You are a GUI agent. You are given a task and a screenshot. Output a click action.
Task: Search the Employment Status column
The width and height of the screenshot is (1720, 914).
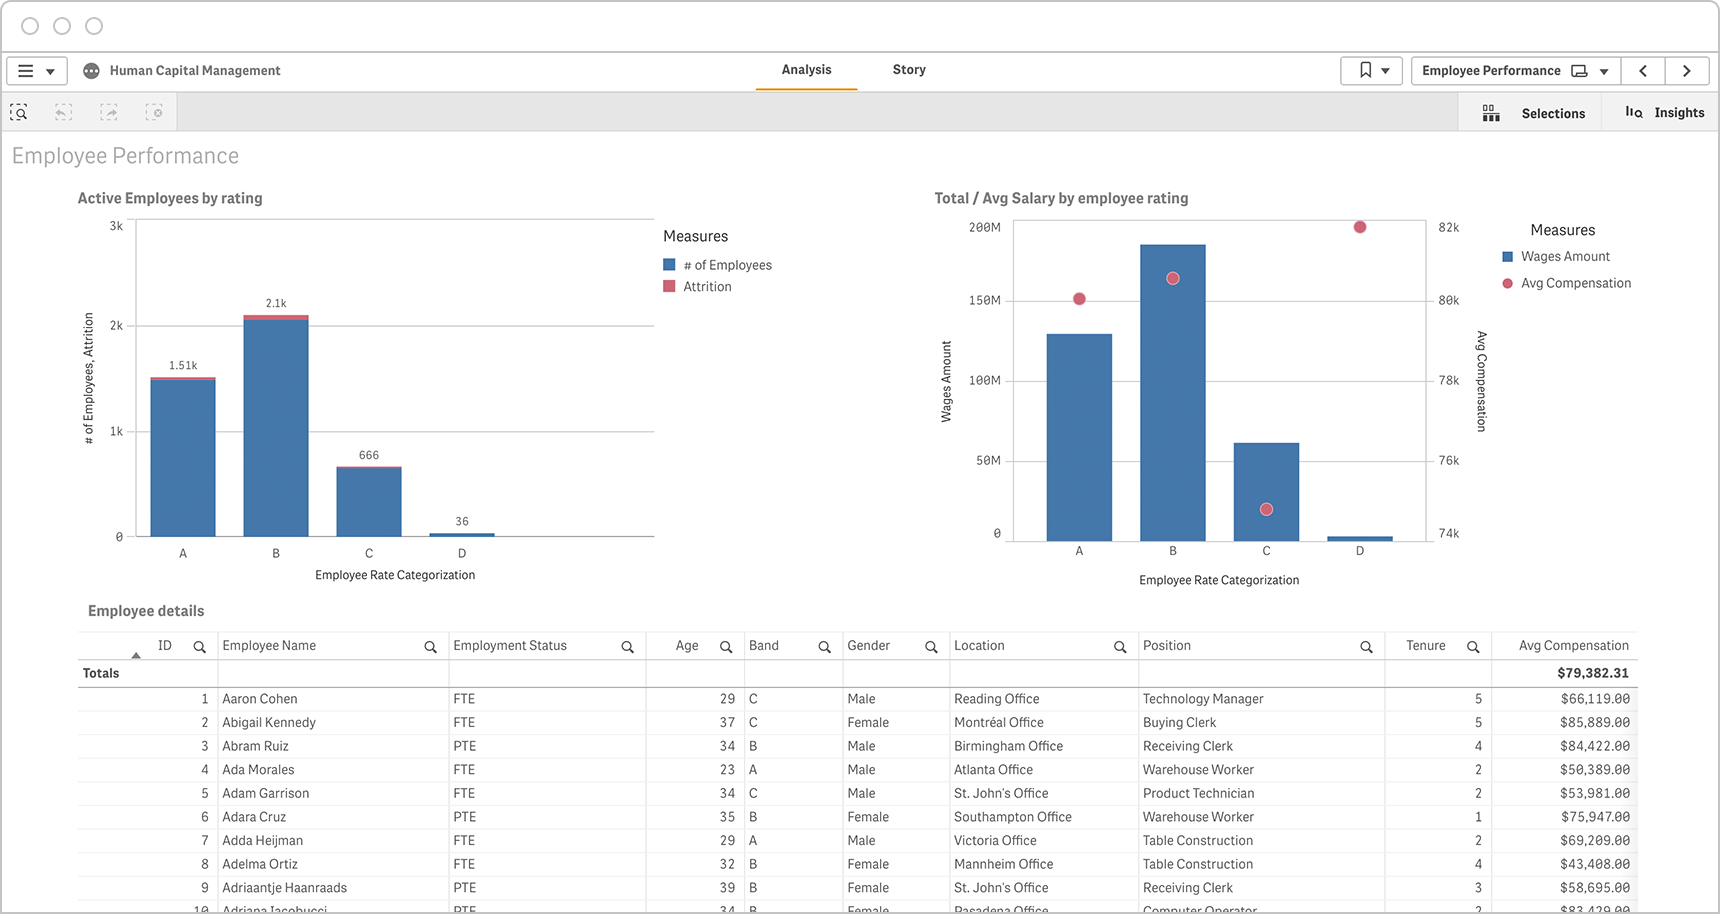627,647
